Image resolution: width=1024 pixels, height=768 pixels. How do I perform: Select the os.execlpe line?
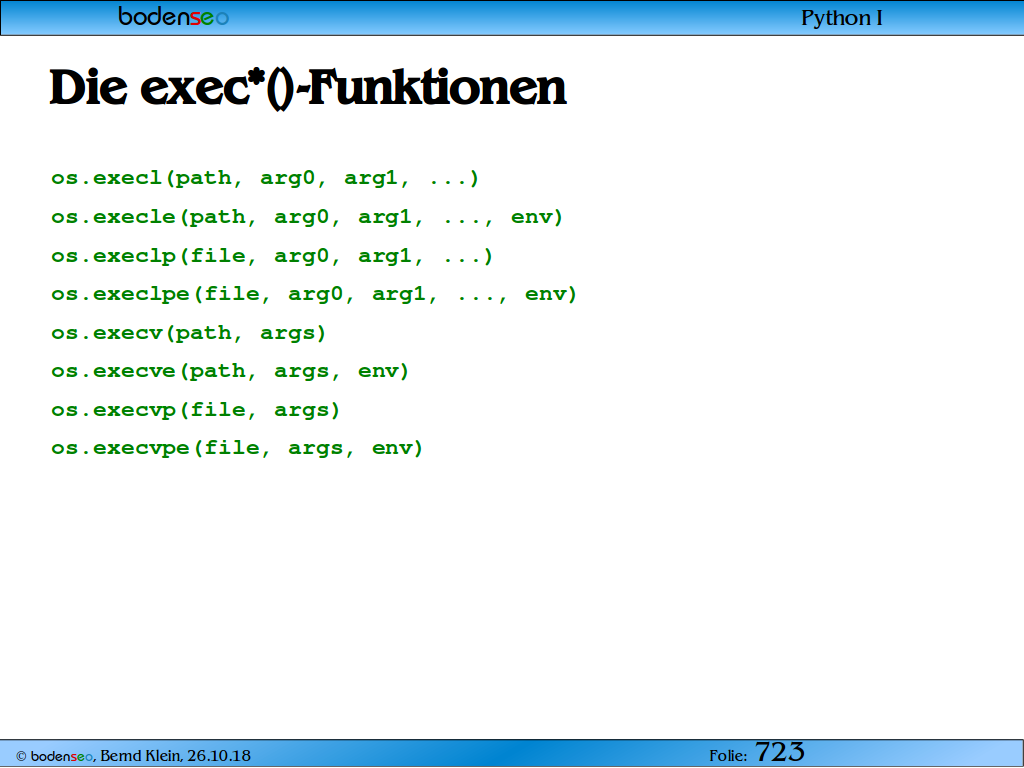(x=314, y=295)
